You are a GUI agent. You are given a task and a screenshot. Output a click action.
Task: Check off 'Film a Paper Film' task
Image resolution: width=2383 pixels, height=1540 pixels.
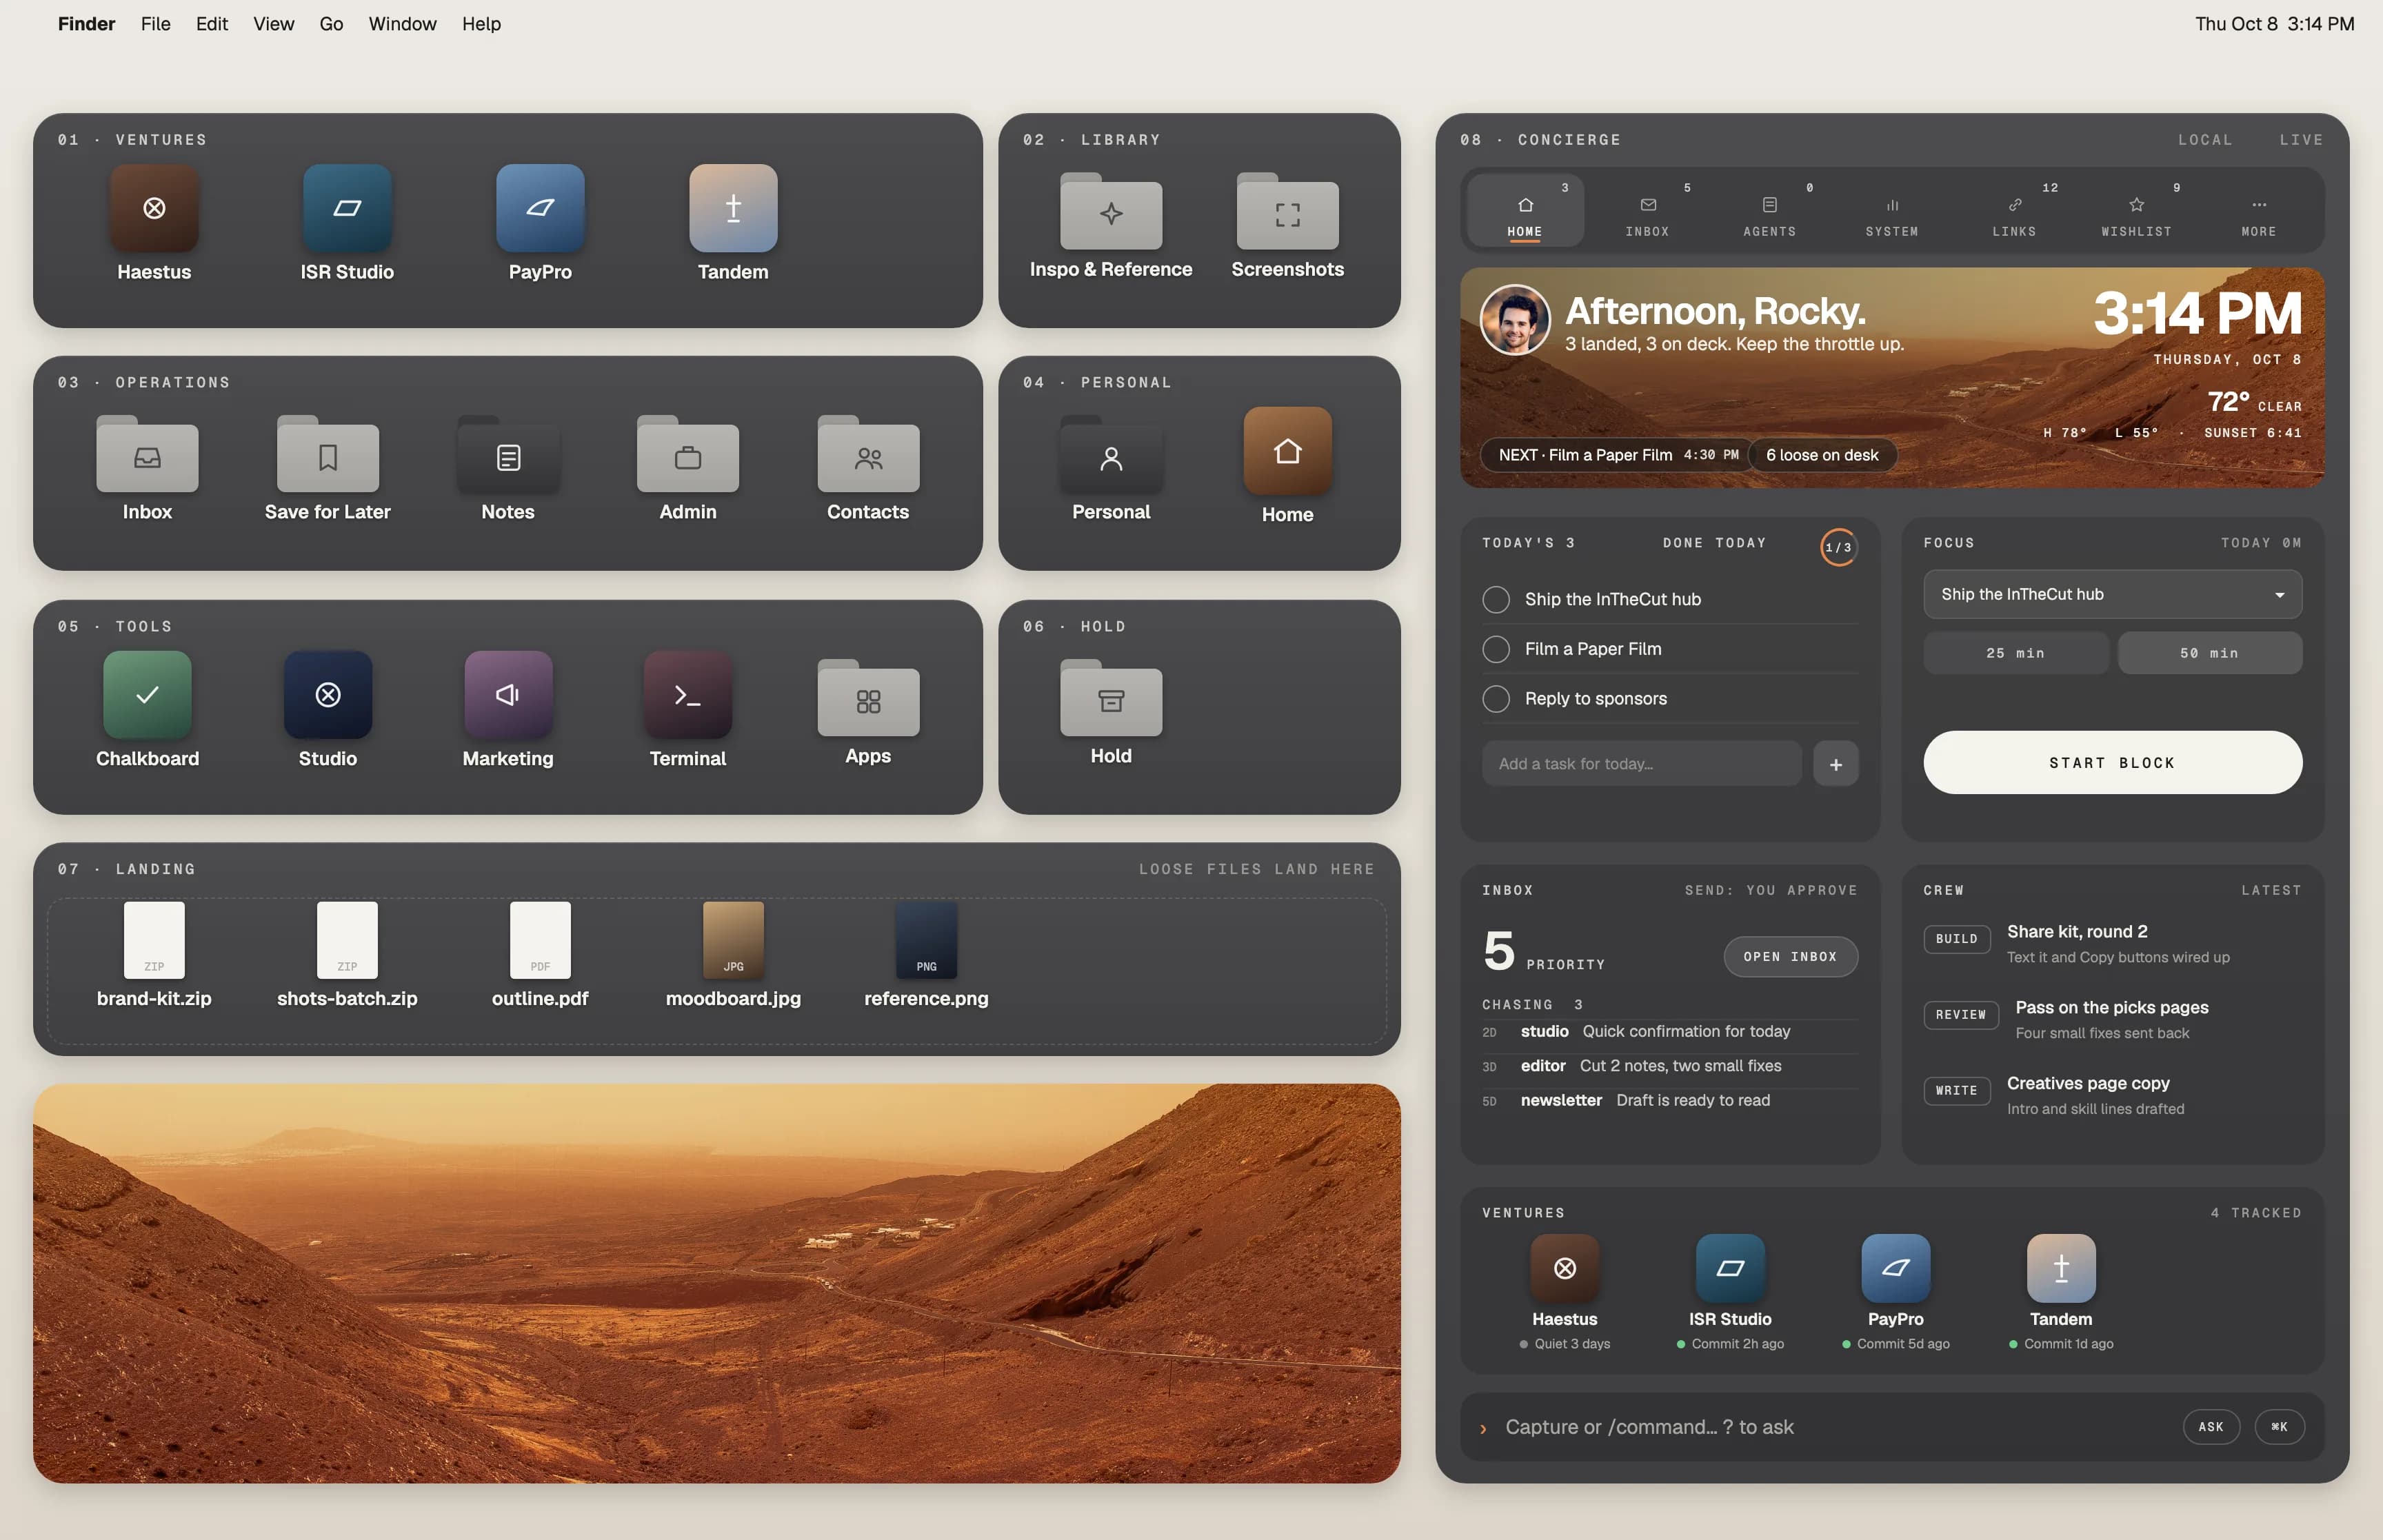1496,649
